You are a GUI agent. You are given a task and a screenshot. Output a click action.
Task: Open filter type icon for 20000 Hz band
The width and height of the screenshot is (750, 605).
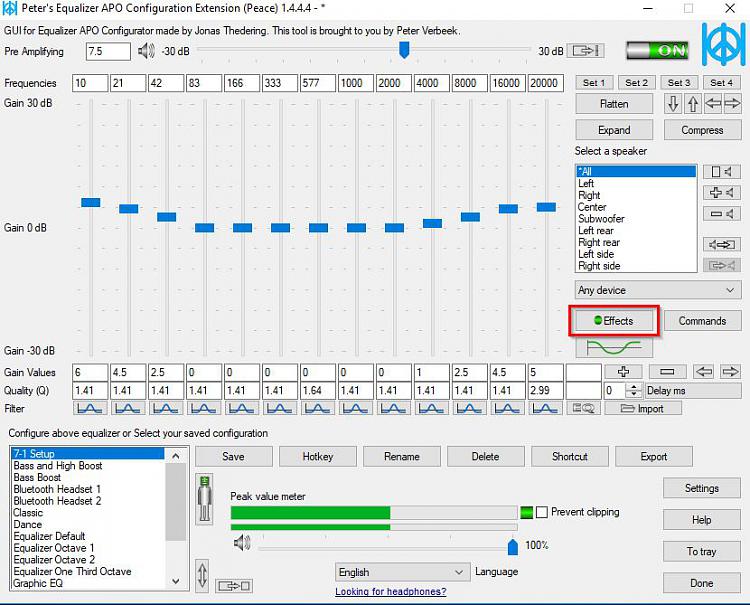pos(545,408)
